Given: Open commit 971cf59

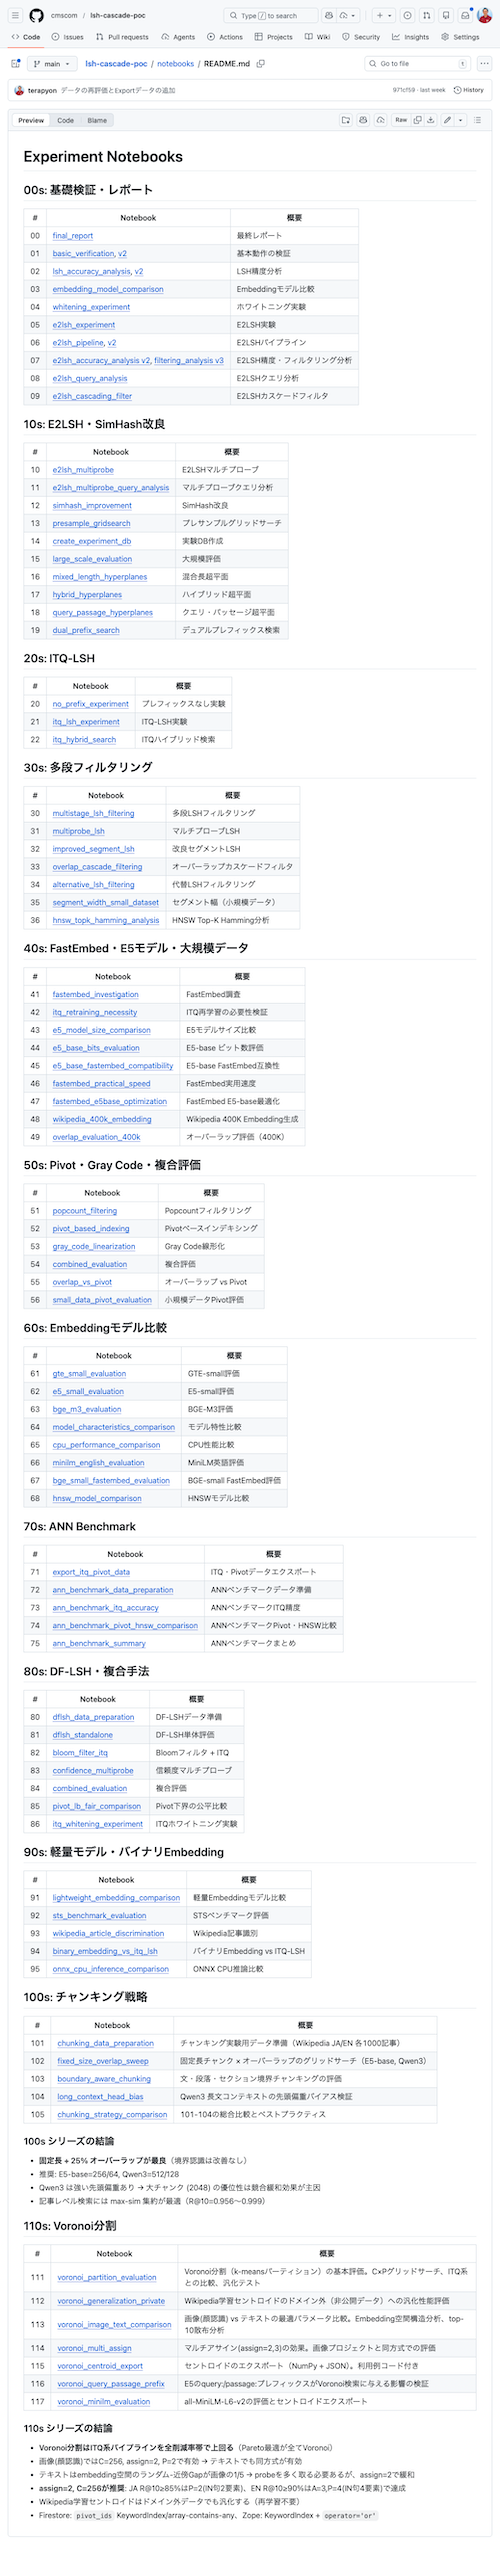Looking at the screenshot, I should [404, 90].
